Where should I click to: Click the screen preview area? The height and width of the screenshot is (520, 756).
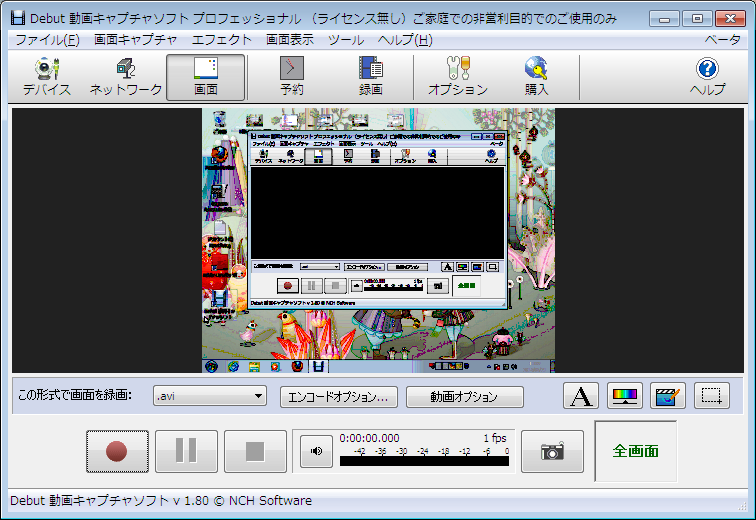coord(378,240)
